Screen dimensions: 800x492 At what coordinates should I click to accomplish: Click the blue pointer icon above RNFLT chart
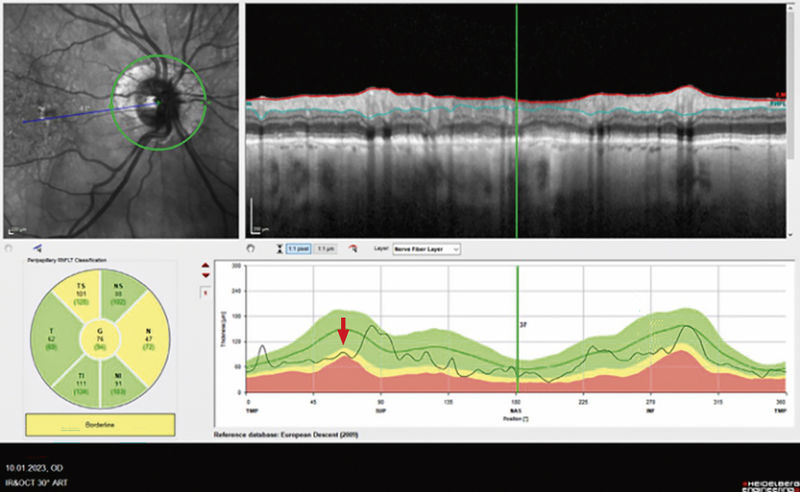coord(37,247)
